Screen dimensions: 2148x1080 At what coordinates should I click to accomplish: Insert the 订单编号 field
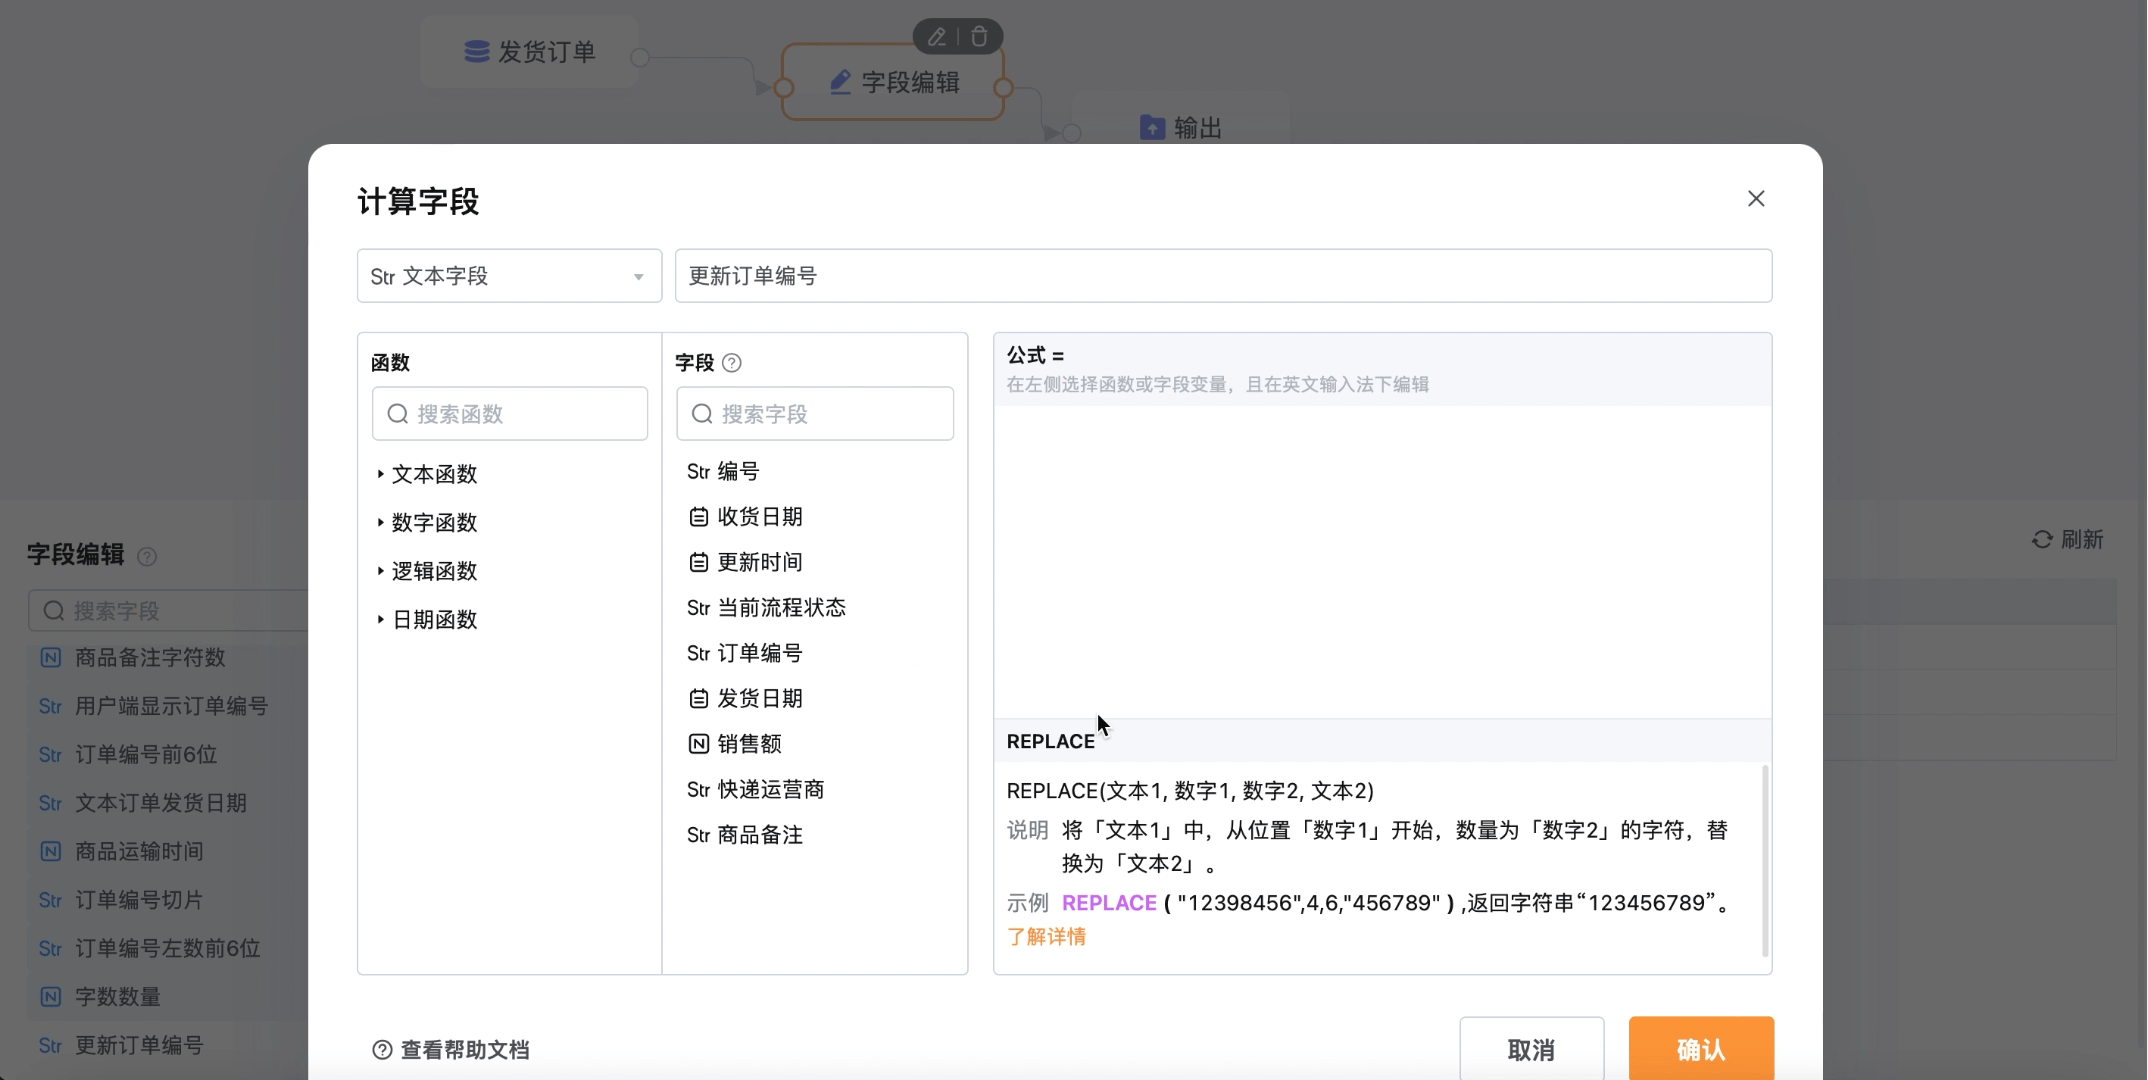tap(745, 653)
